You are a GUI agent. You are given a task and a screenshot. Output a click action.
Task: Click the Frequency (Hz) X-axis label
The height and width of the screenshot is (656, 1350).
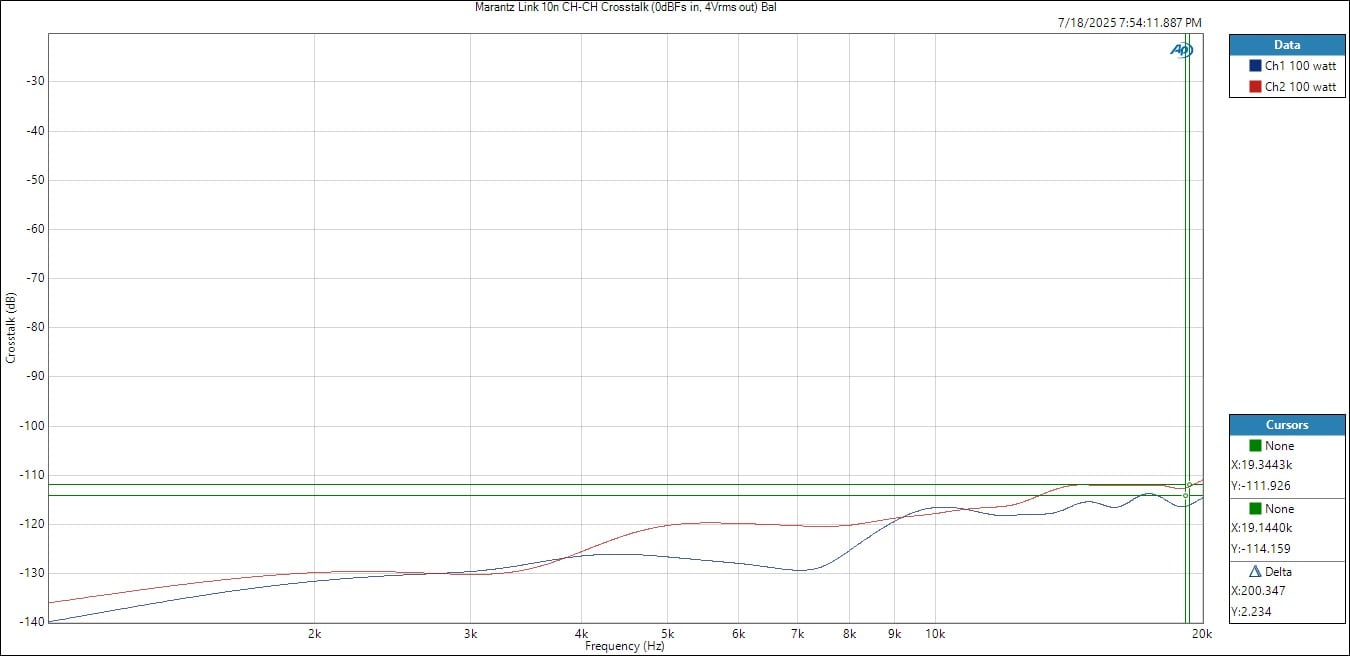click(x=624, y=646)
